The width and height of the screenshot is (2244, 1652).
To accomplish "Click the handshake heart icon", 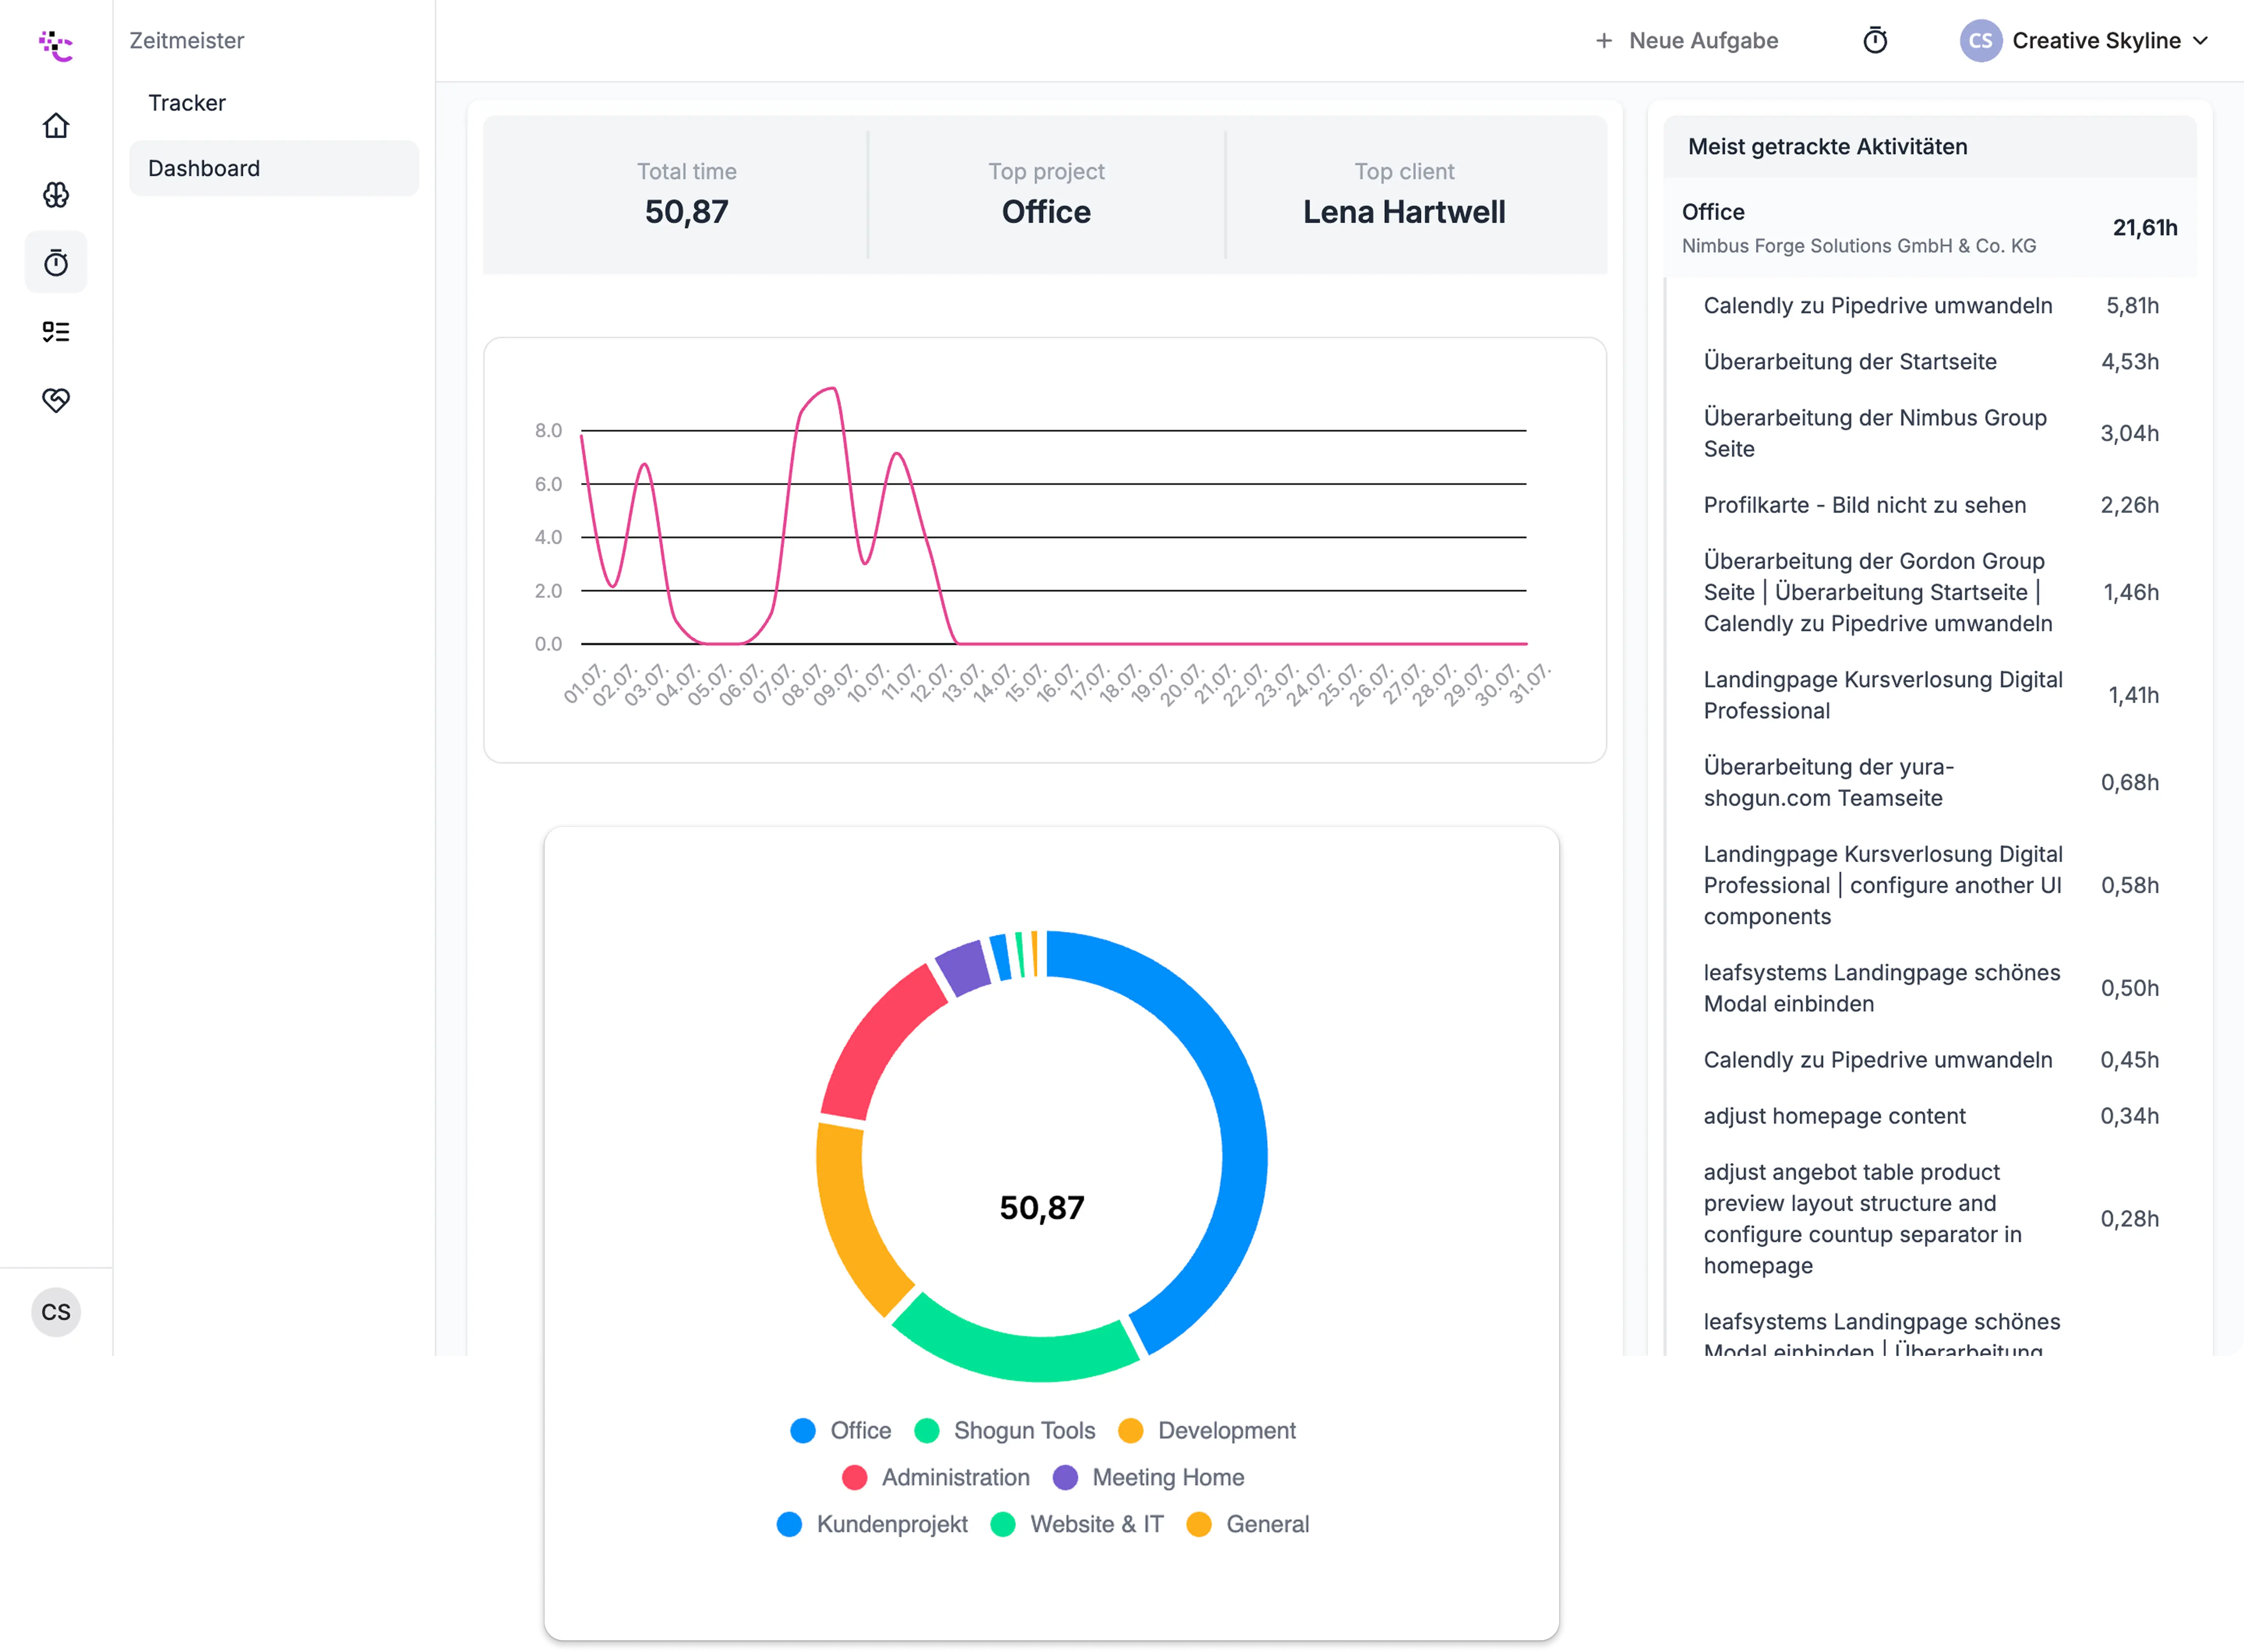I will [56, 400].
